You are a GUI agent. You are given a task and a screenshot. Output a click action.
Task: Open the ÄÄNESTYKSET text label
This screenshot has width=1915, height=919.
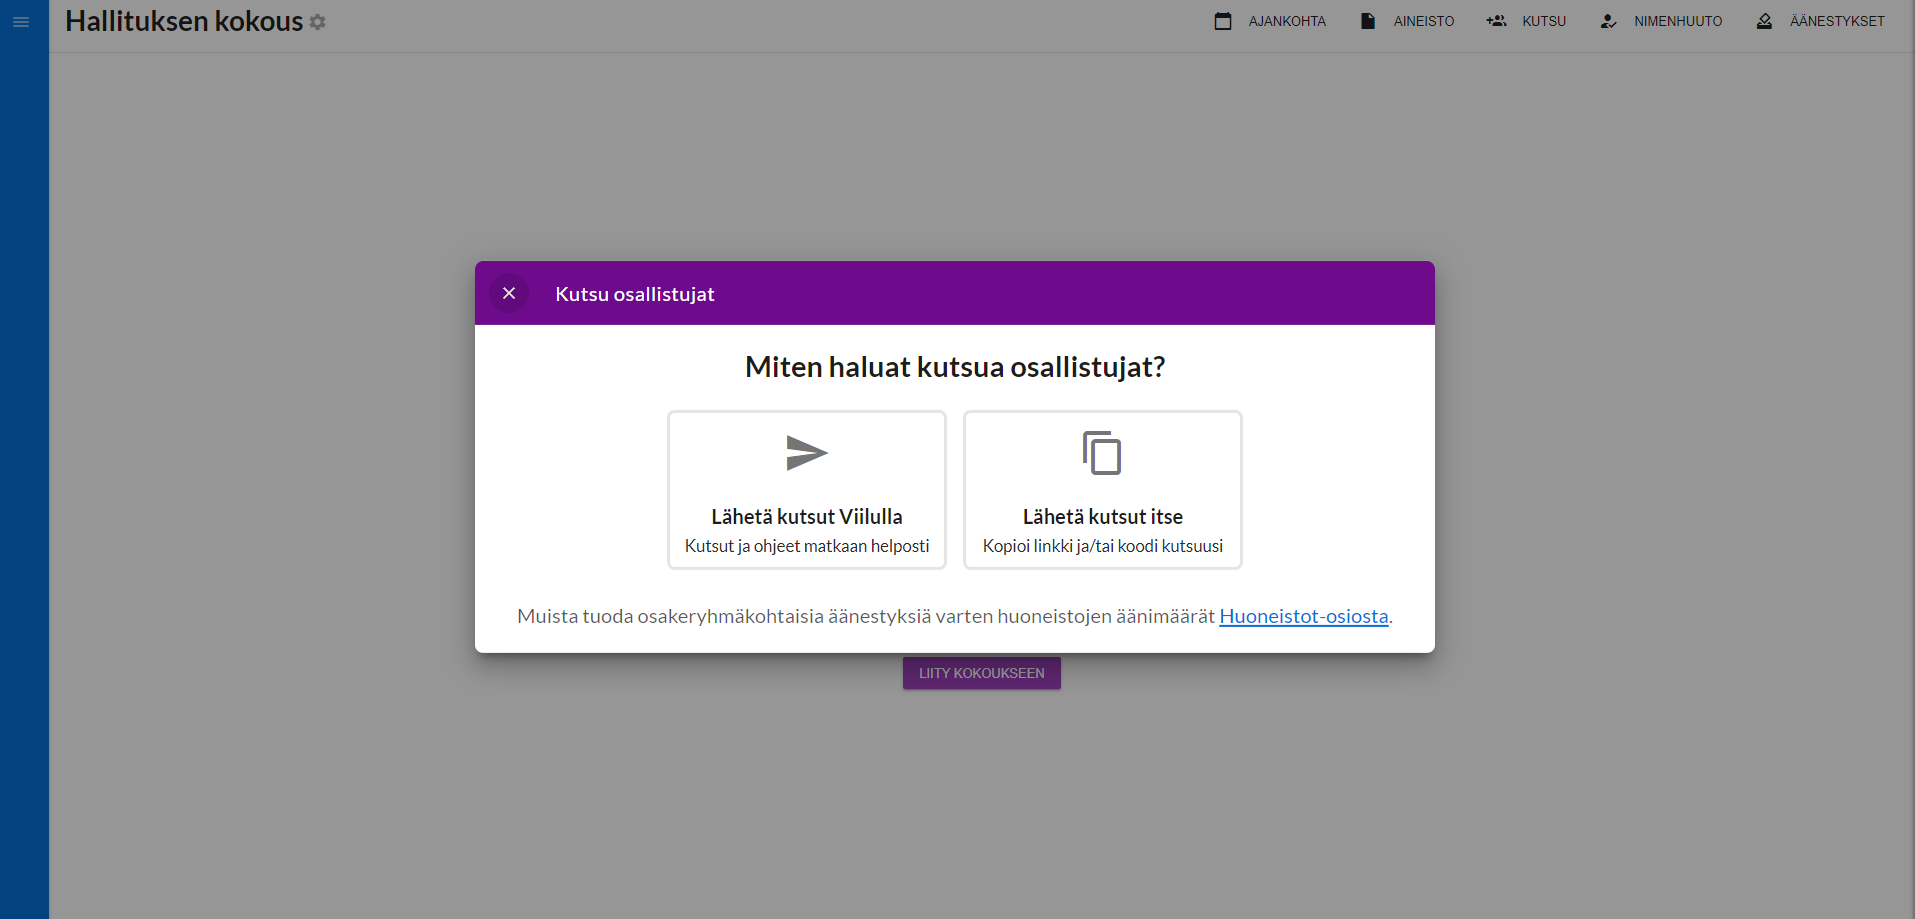coord(1837,21)
